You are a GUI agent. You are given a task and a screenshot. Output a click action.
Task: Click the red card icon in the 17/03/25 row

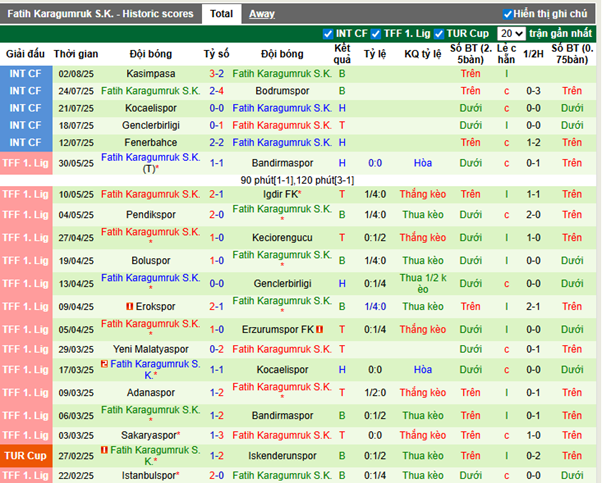tap(104, 364)
